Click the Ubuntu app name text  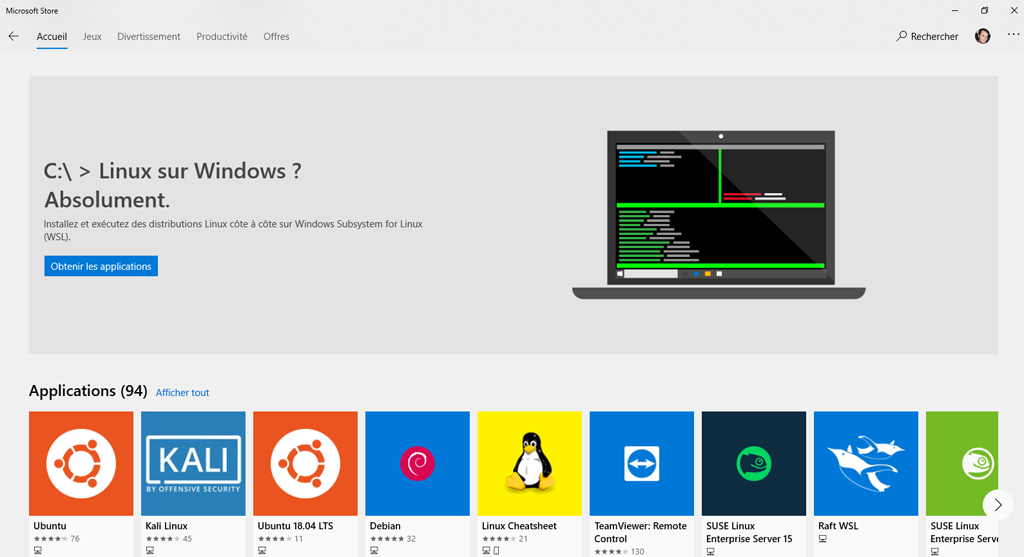pos(50,526)
